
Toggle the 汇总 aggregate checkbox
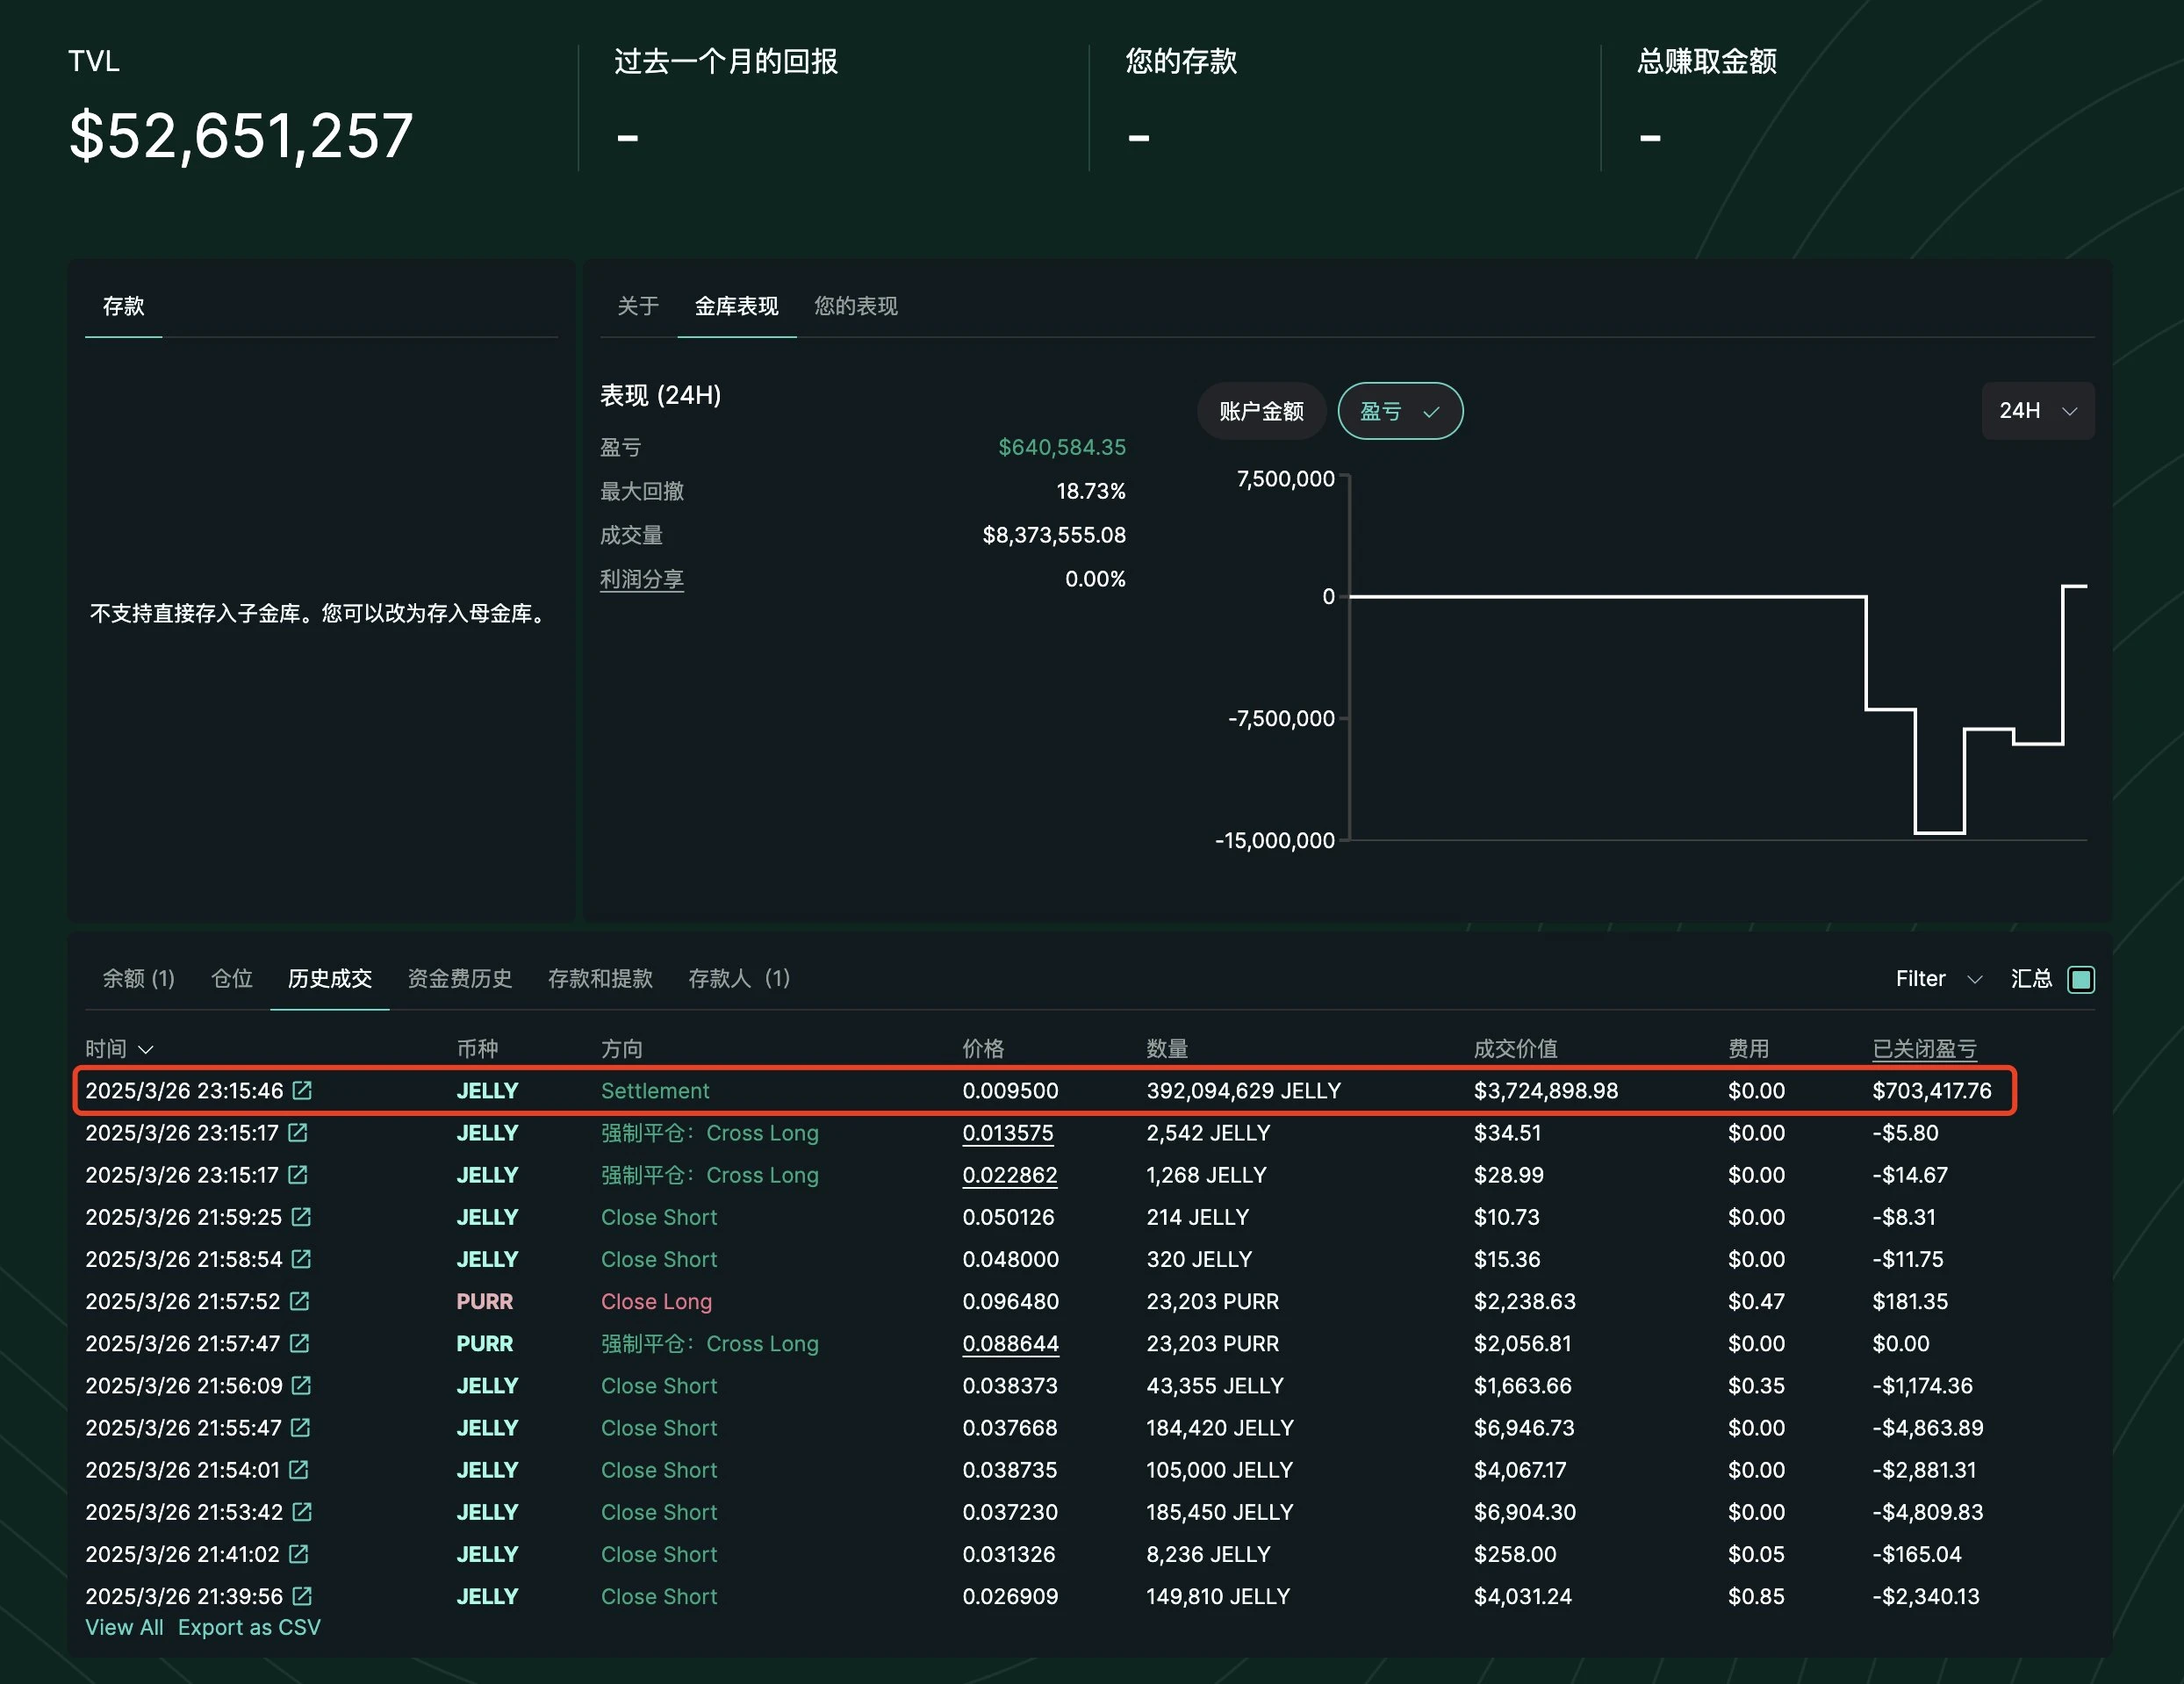tap(2081, 979)
